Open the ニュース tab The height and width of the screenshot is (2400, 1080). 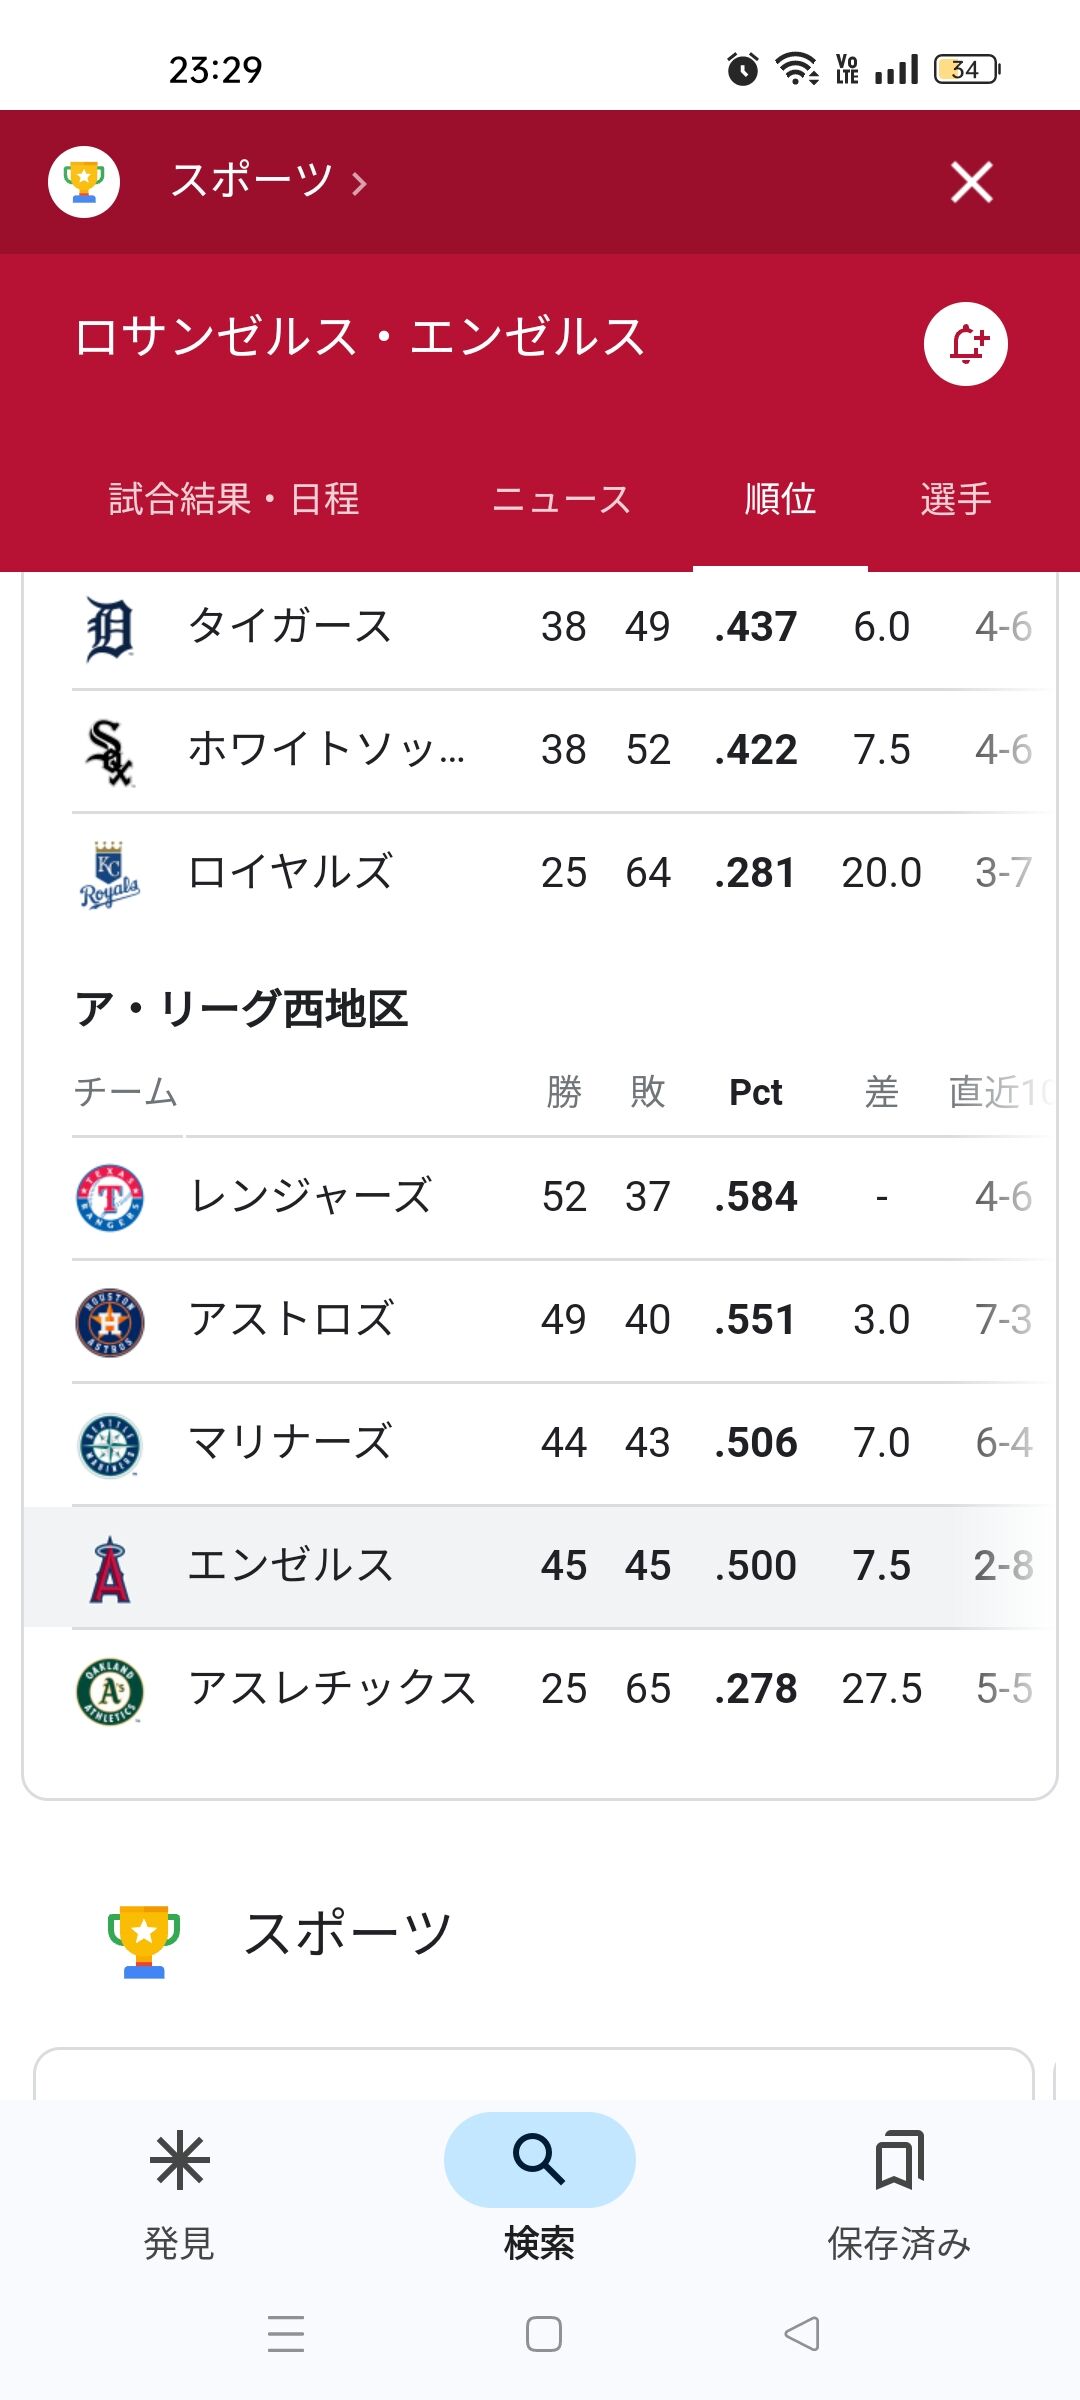coord(561,498)
